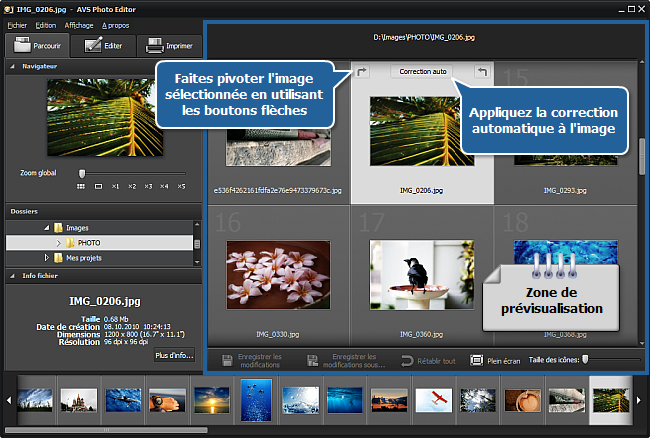Image resolution: width=650 pixels, height=439 pixels.
Task: Click the preview area vertical scrollbar thumb
Action: pyautogui.click(x=642, y=156)
